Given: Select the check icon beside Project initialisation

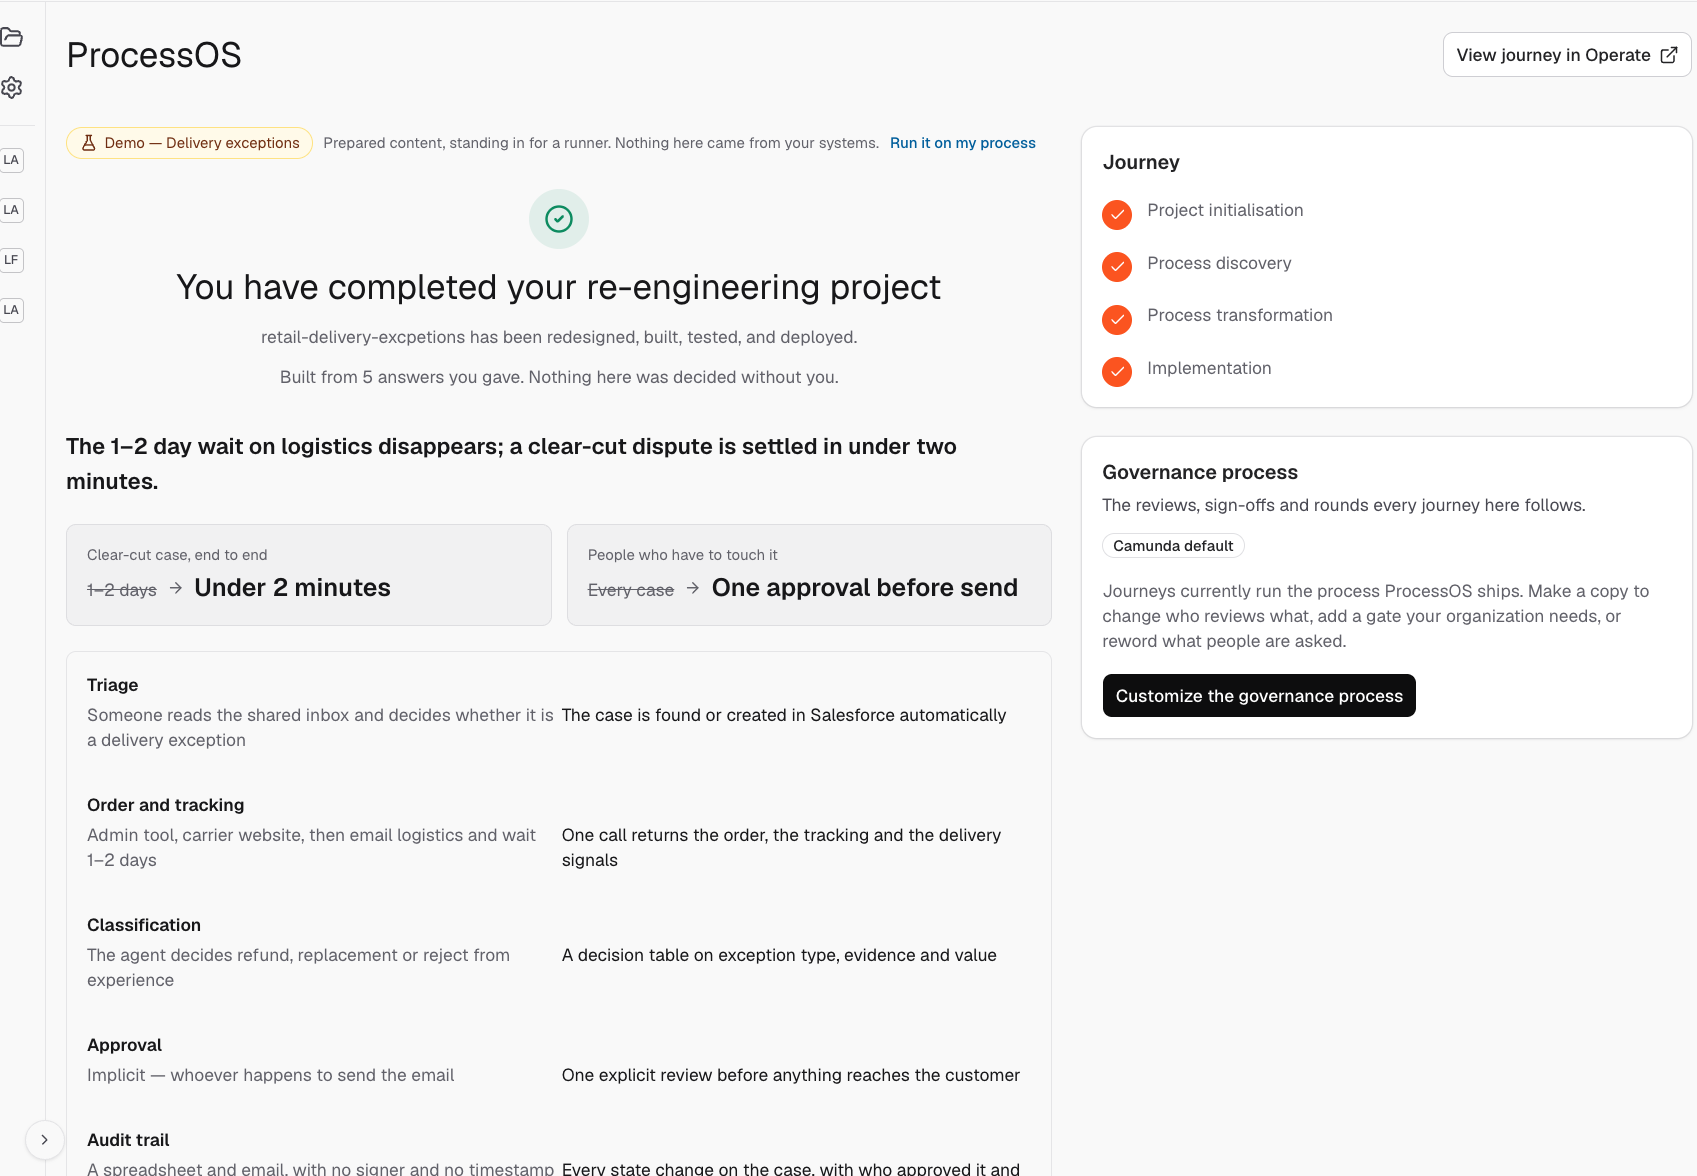Looking at the screenshot, I should [x=1117, y=214].
